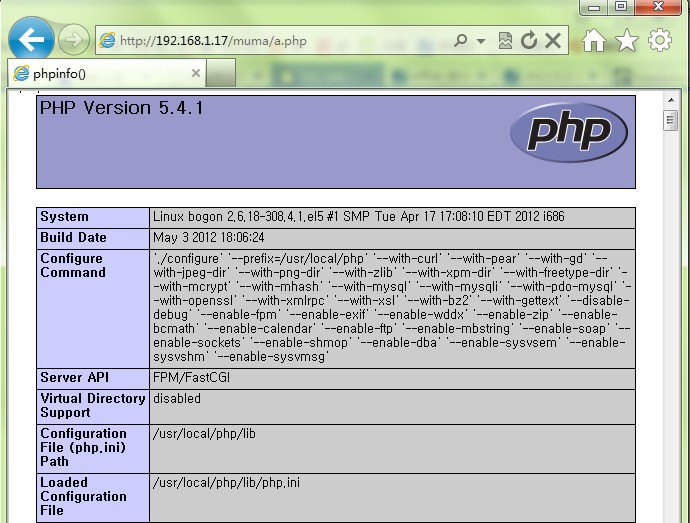Open the Home page icon
690x523 pixels.
(x=594, y=40)
